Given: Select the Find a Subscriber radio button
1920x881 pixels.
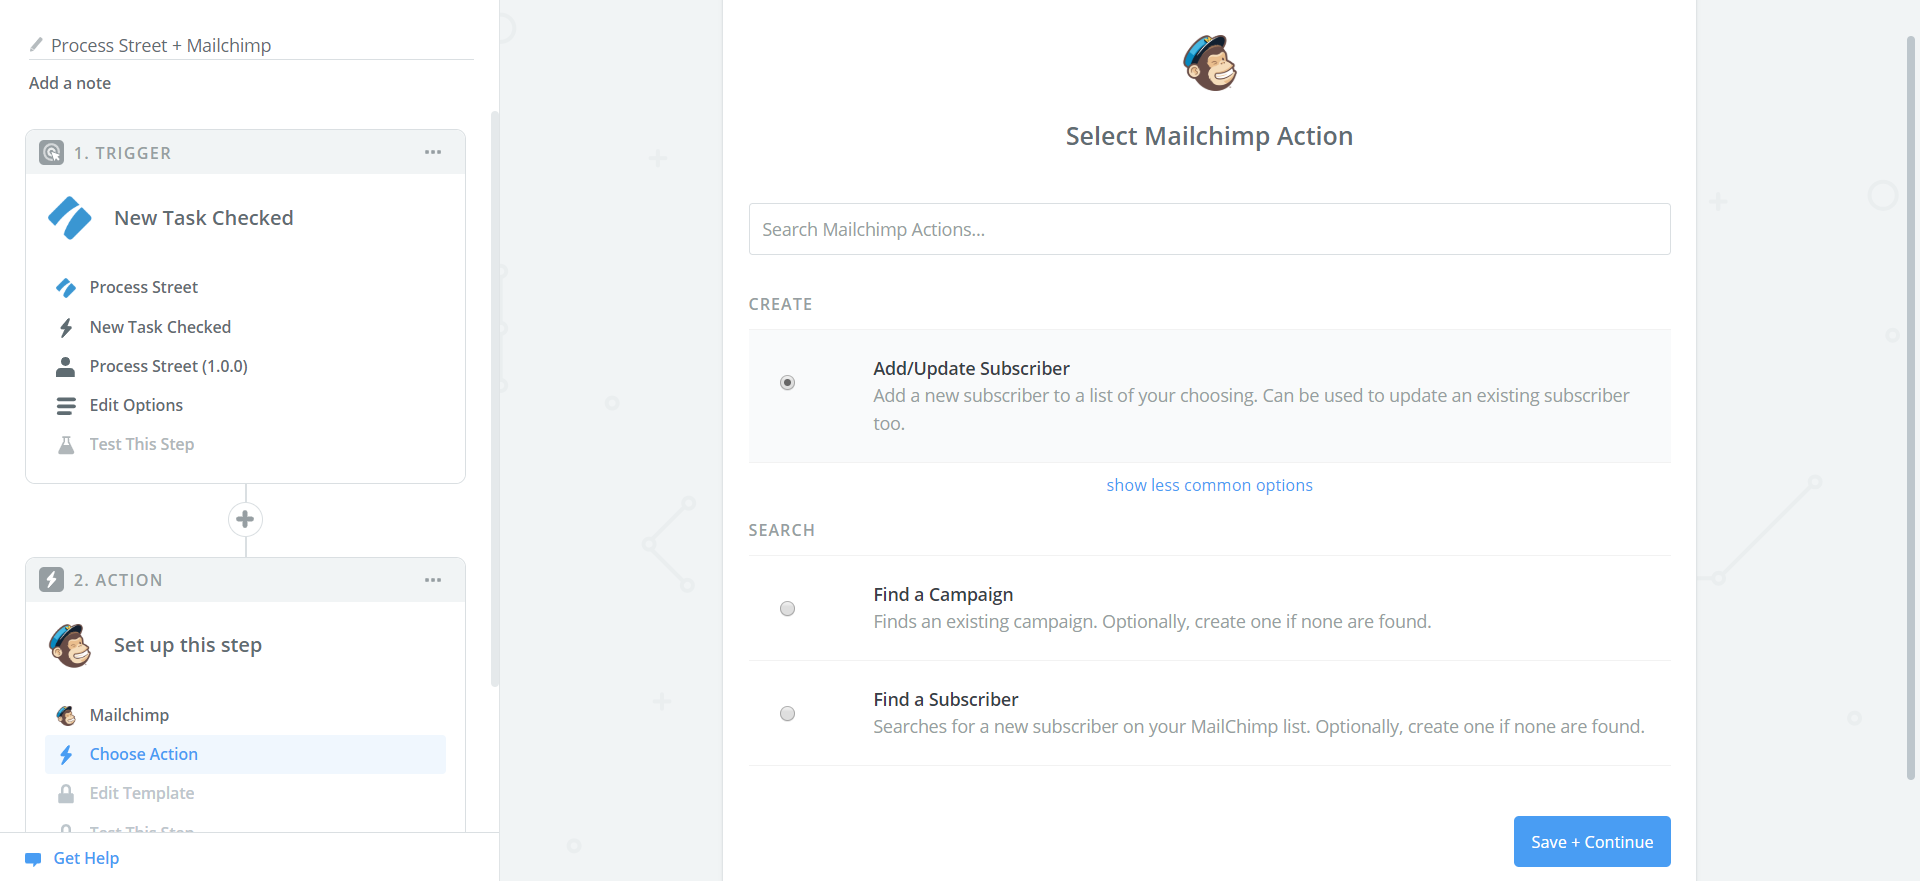Looking at the screenshot, I should (x=788, y=714).
